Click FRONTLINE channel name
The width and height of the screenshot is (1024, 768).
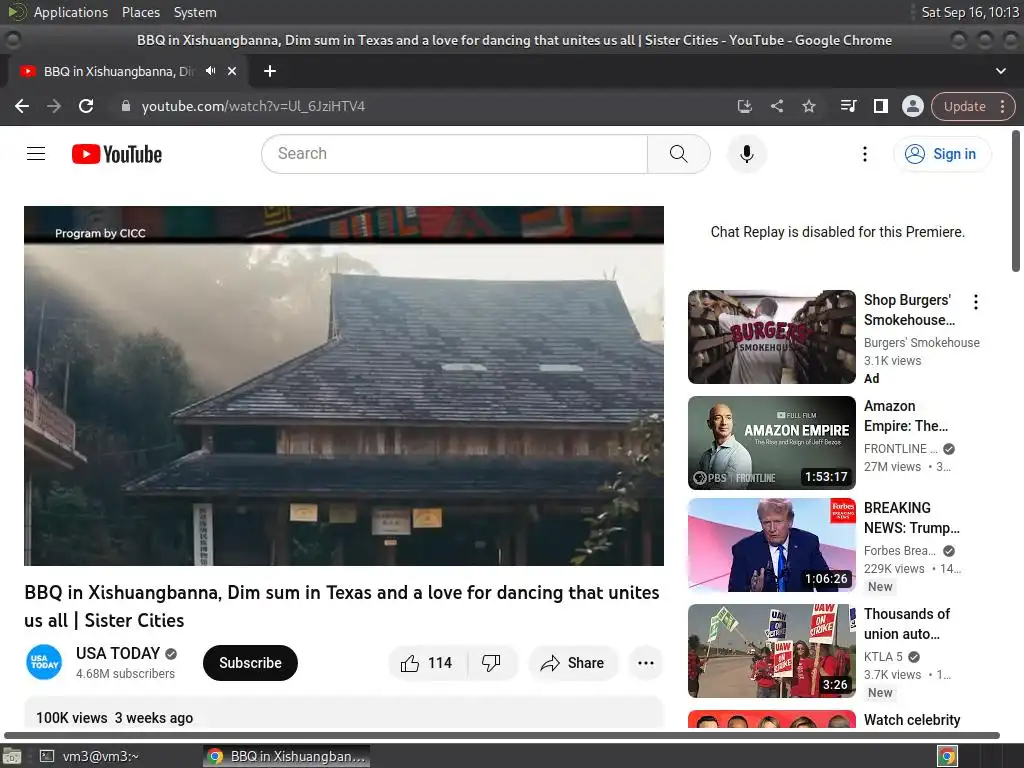(x=900, y=449)
